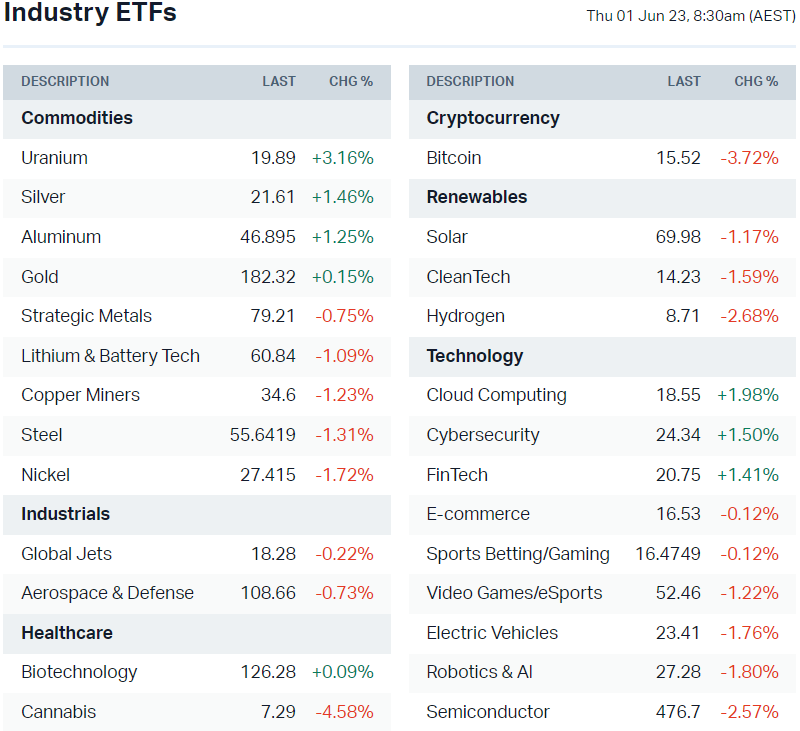Select the Silver ETF link

pos(43,197)
